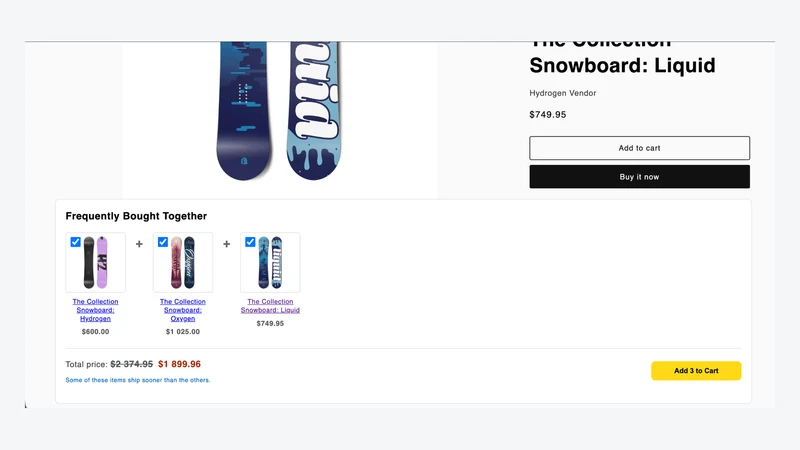800x450 pixels.
Task: Follow the Collection Snowboard: Oxygen link
Action: 183,310
